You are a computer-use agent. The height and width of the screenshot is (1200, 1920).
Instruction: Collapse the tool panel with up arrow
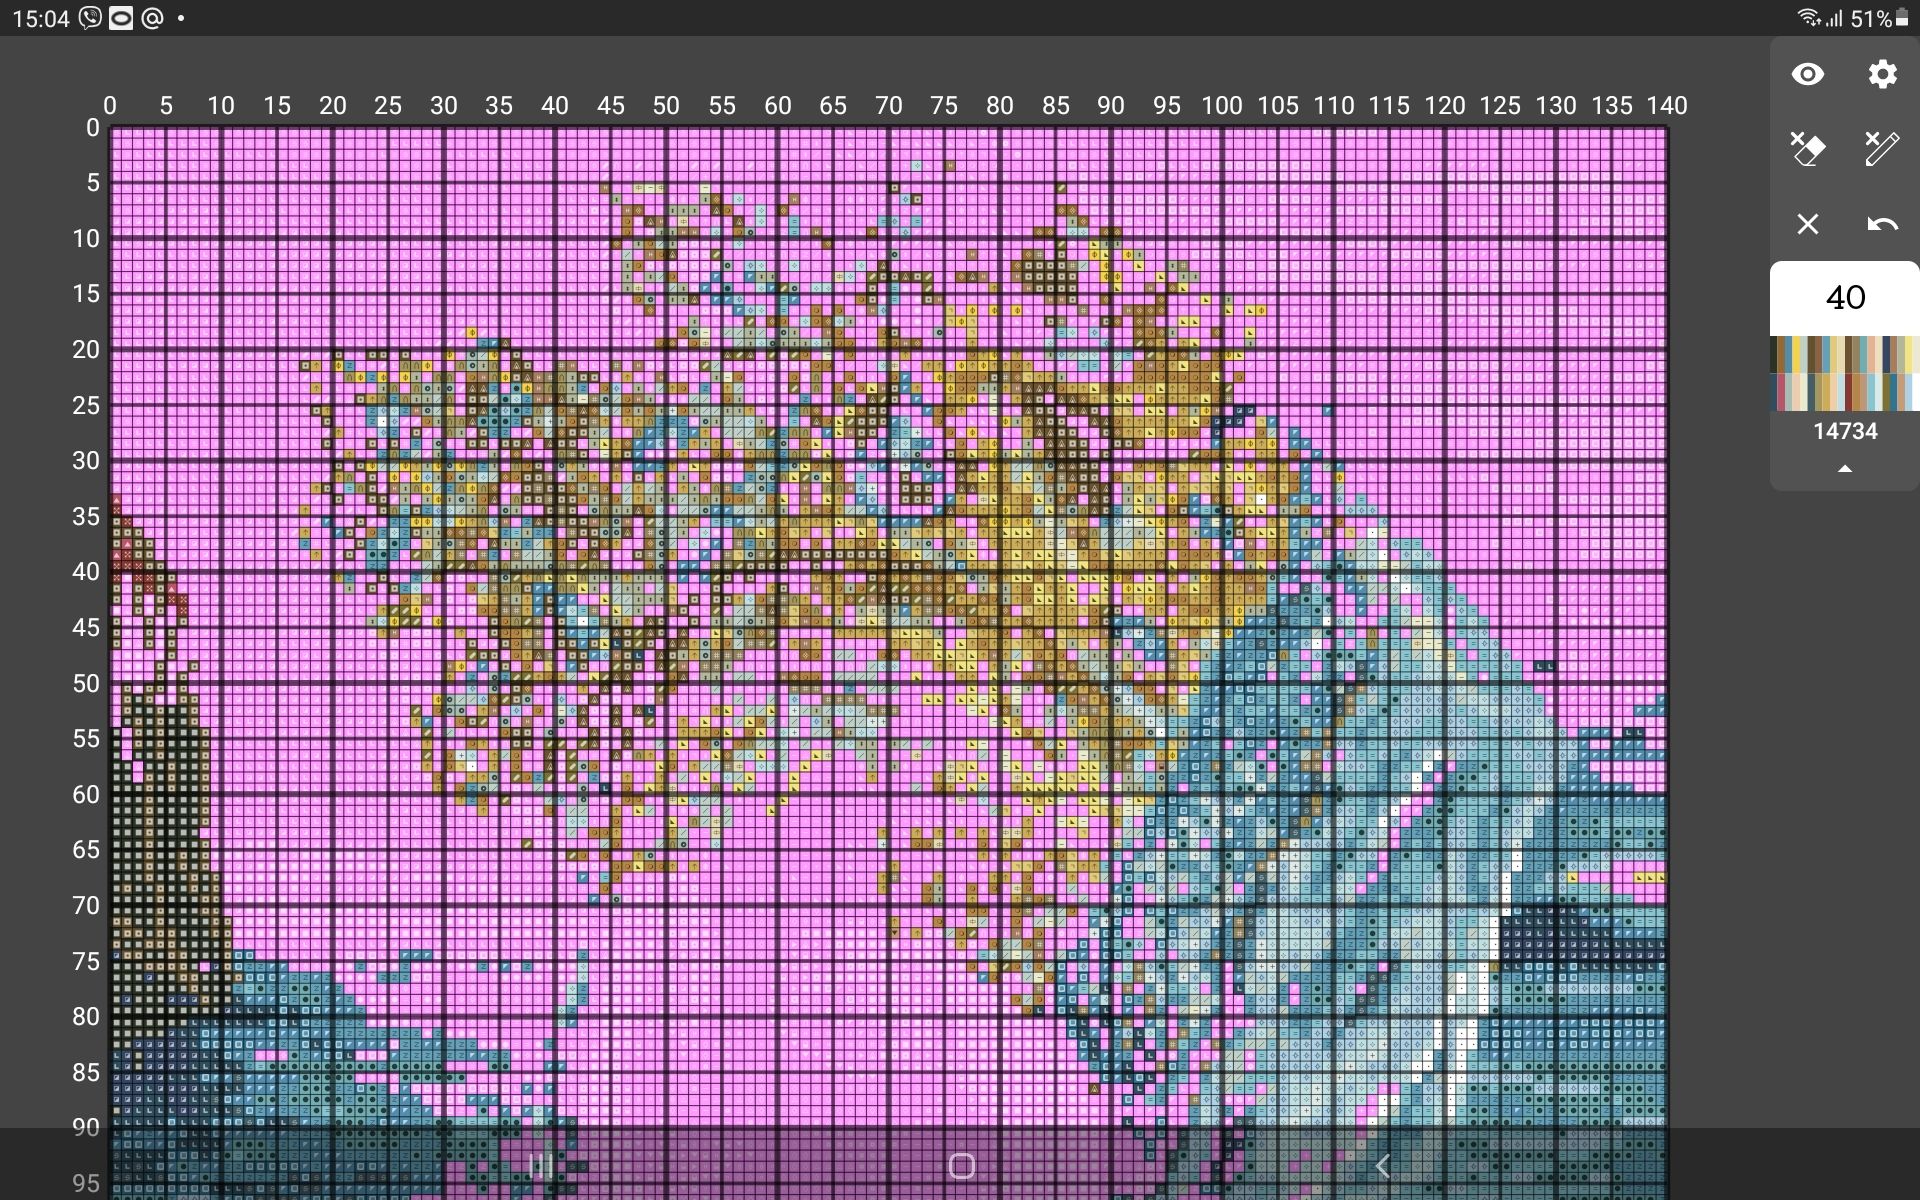click(x=1844, y=469)
